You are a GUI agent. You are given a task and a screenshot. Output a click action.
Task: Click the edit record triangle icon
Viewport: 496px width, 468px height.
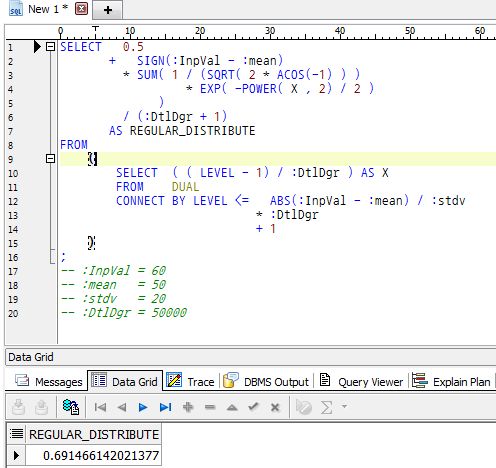[232, 407]
